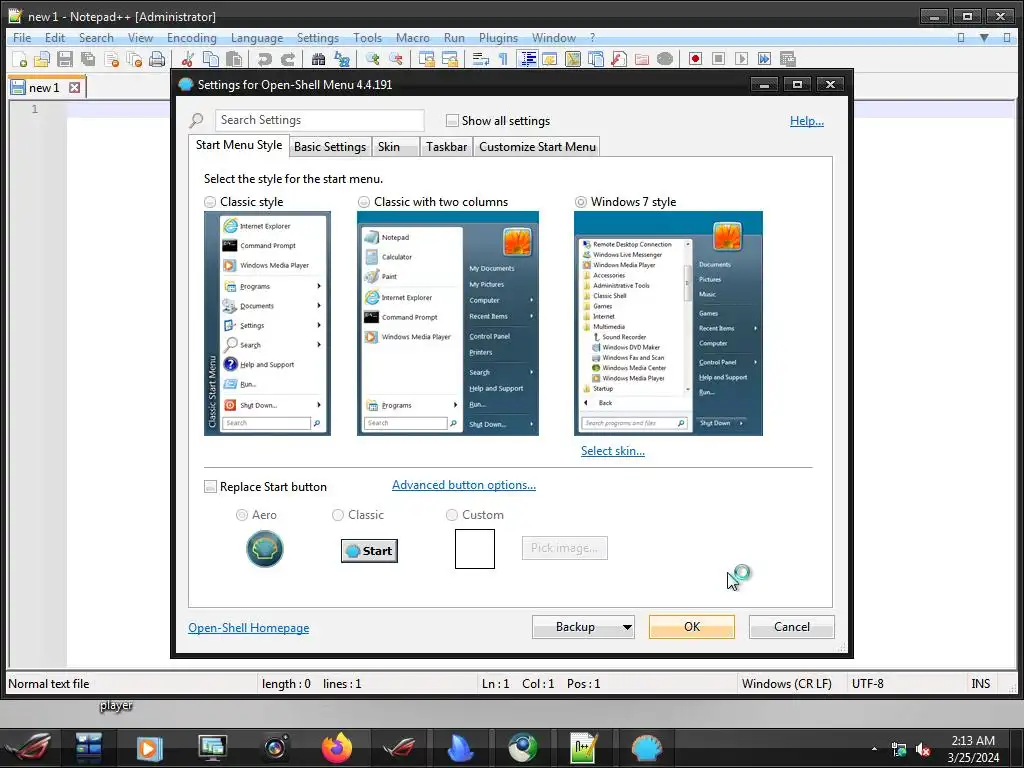Click the Print icon in Notepad++ toolbar
The width and height of the screenshot is (1024, 768).
(157, 59)
